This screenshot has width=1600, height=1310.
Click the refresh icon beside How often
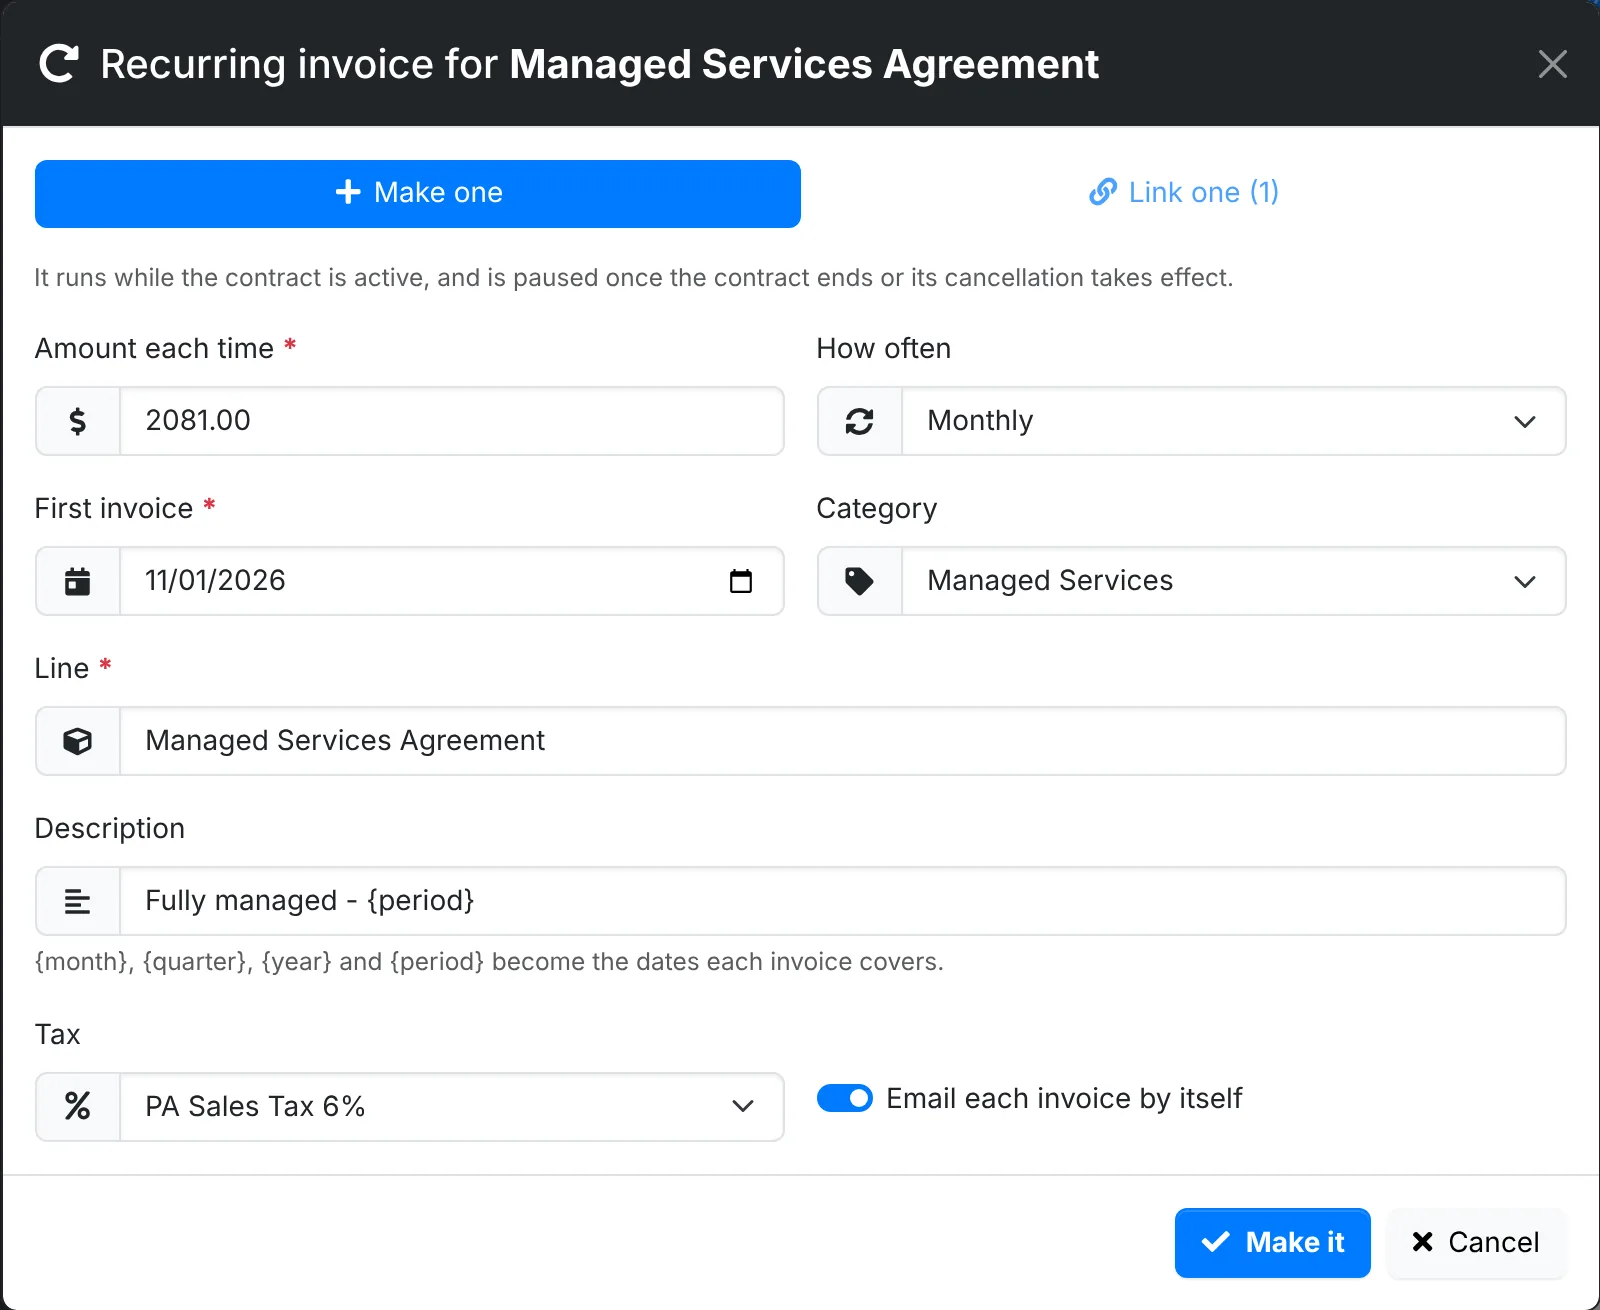point(860,421)
